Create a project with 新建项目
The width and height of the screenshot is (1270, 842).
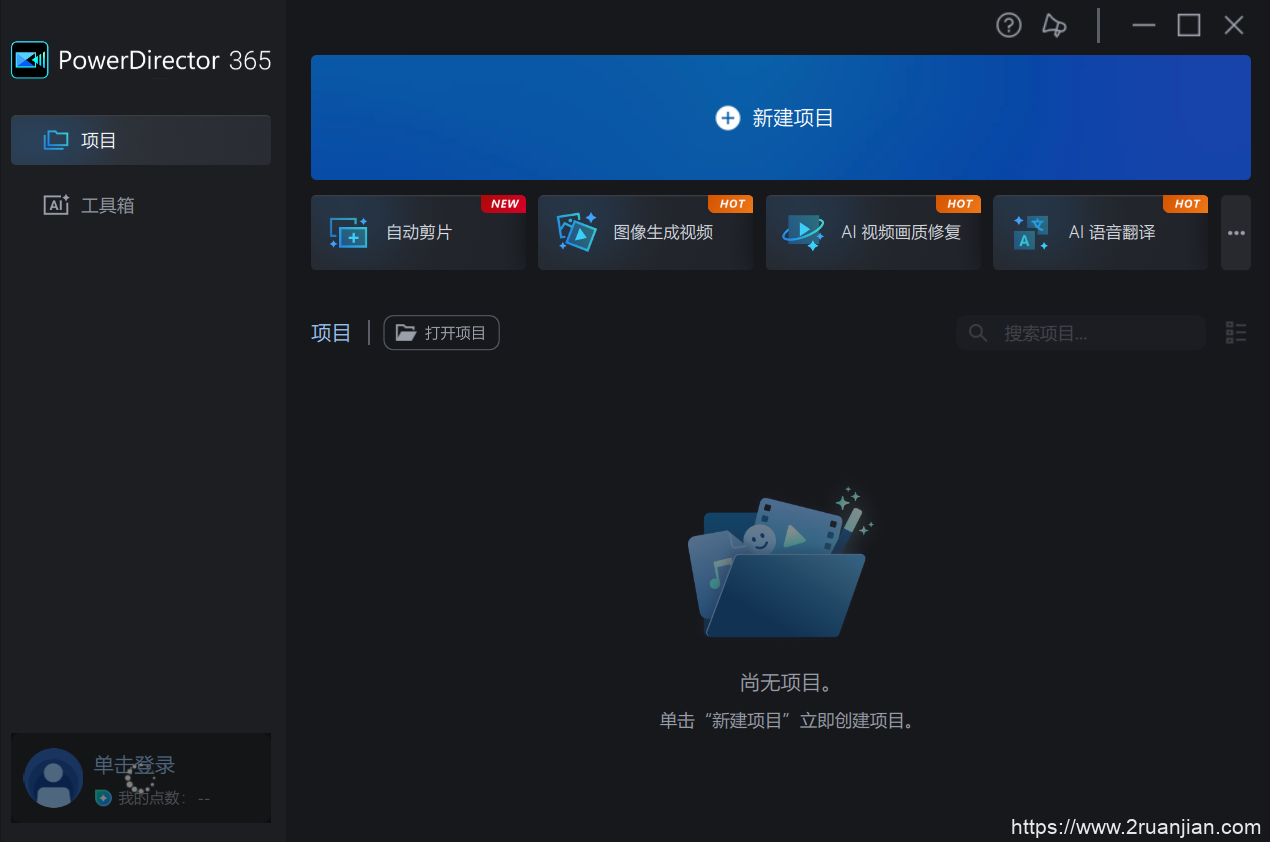click(x=781, y=118)
